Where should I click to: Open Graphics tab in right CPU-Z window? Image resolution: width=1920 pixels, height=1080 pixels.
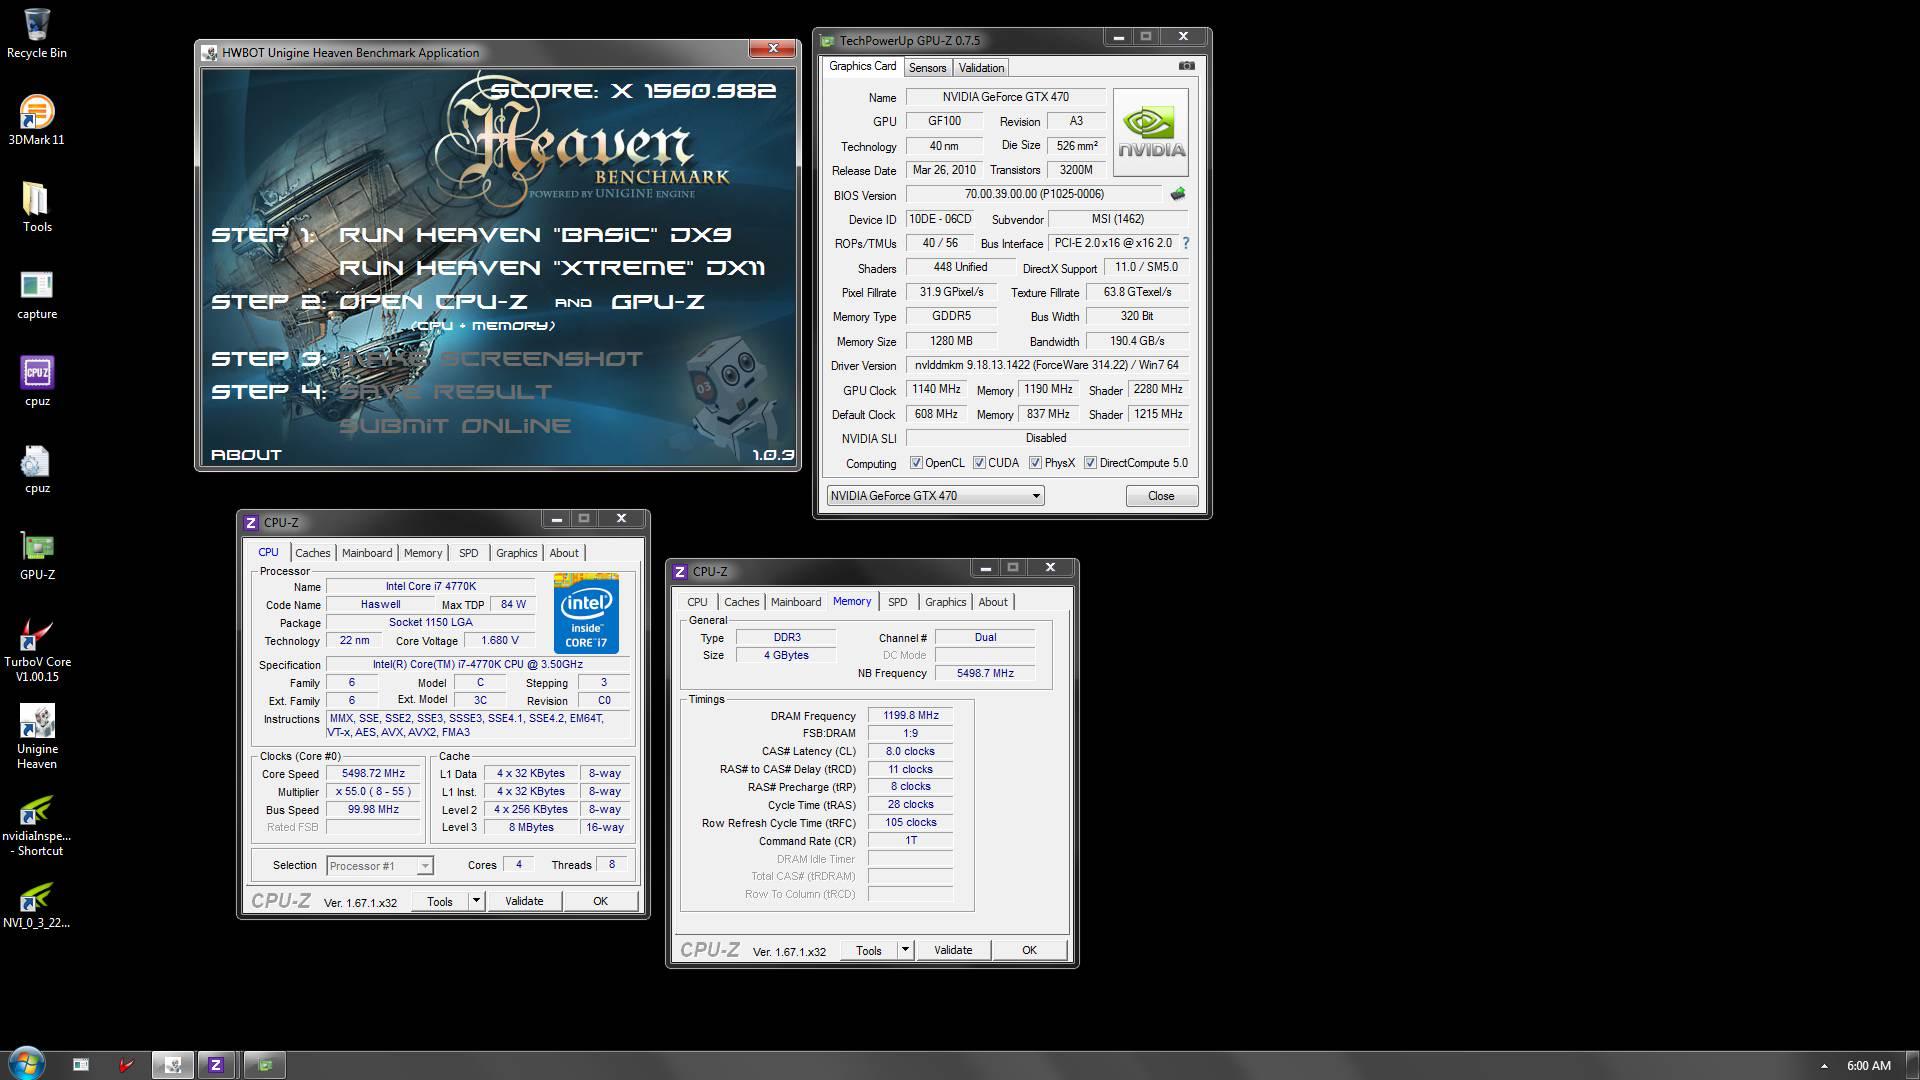(945, 602)
